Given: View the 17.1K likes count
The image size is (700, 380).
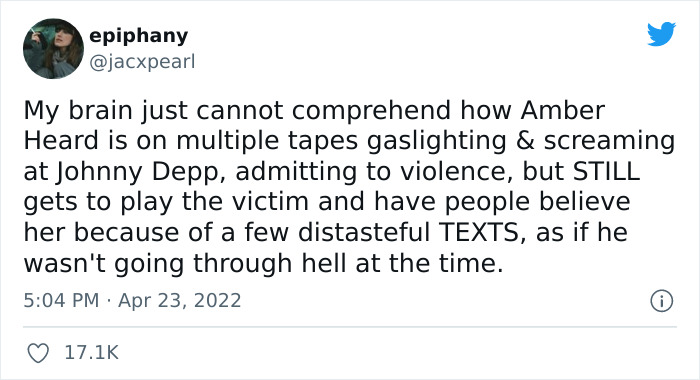Looking at the screenshot, I should [92, 353].
